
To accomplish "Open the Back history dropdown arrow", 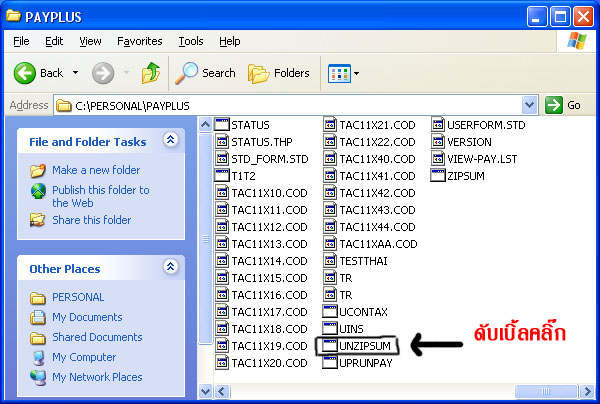I will (x=75, y=73).
